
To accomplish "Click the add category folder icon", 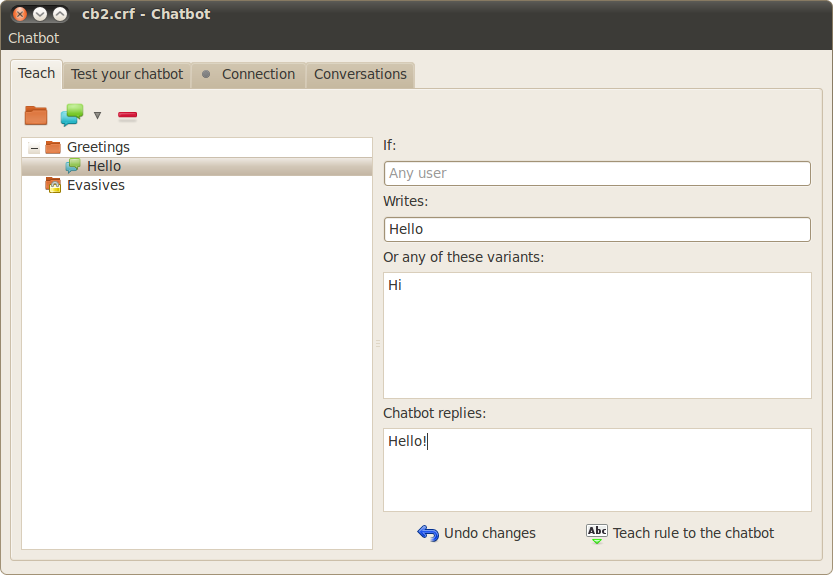I will coord(36,115).
